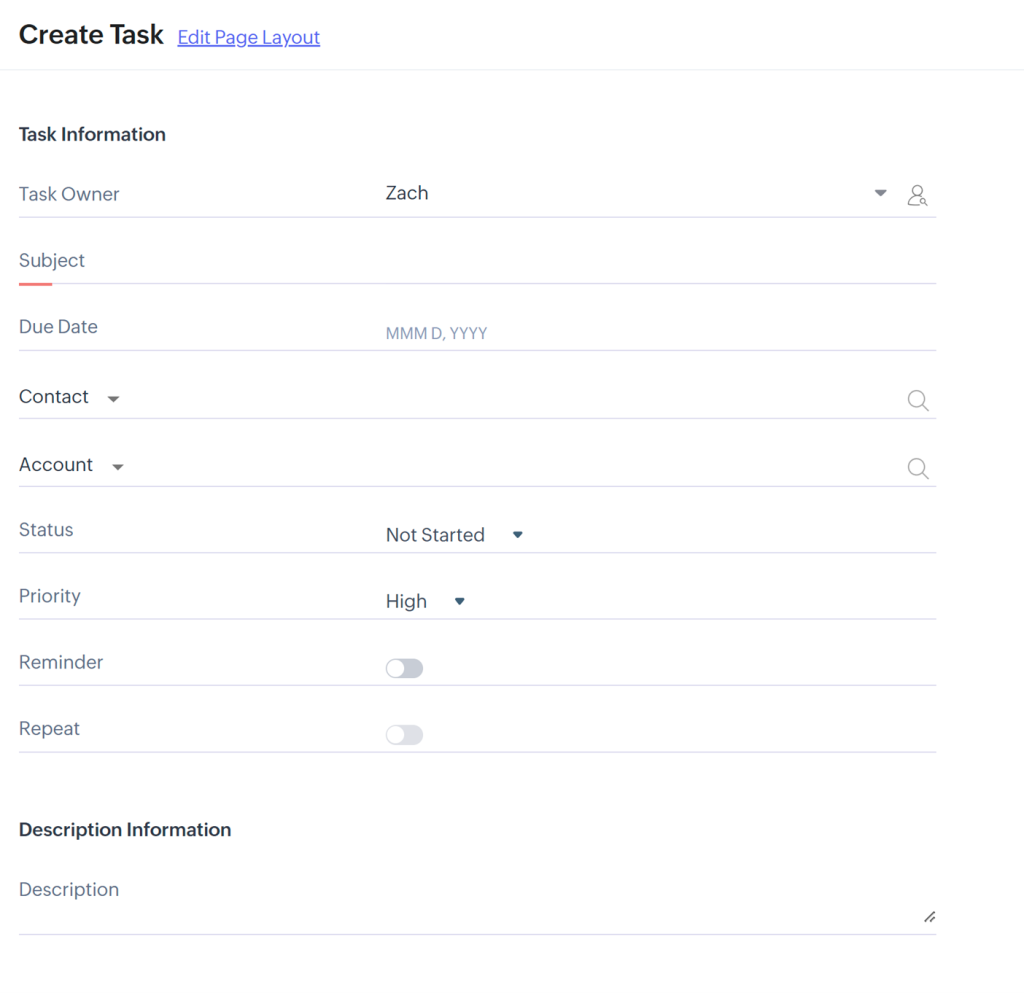
Task: Select the Zach owner name value
Action: (x=407, y=193)
